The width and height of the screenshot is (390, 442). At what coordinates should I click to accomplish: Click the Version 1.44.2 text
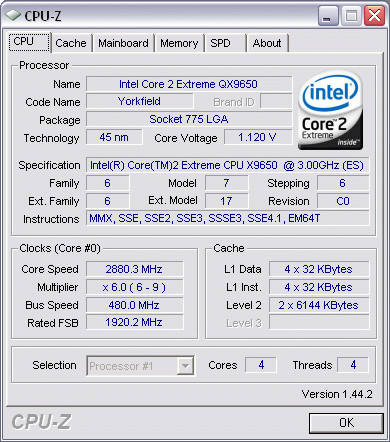point(337,394)
